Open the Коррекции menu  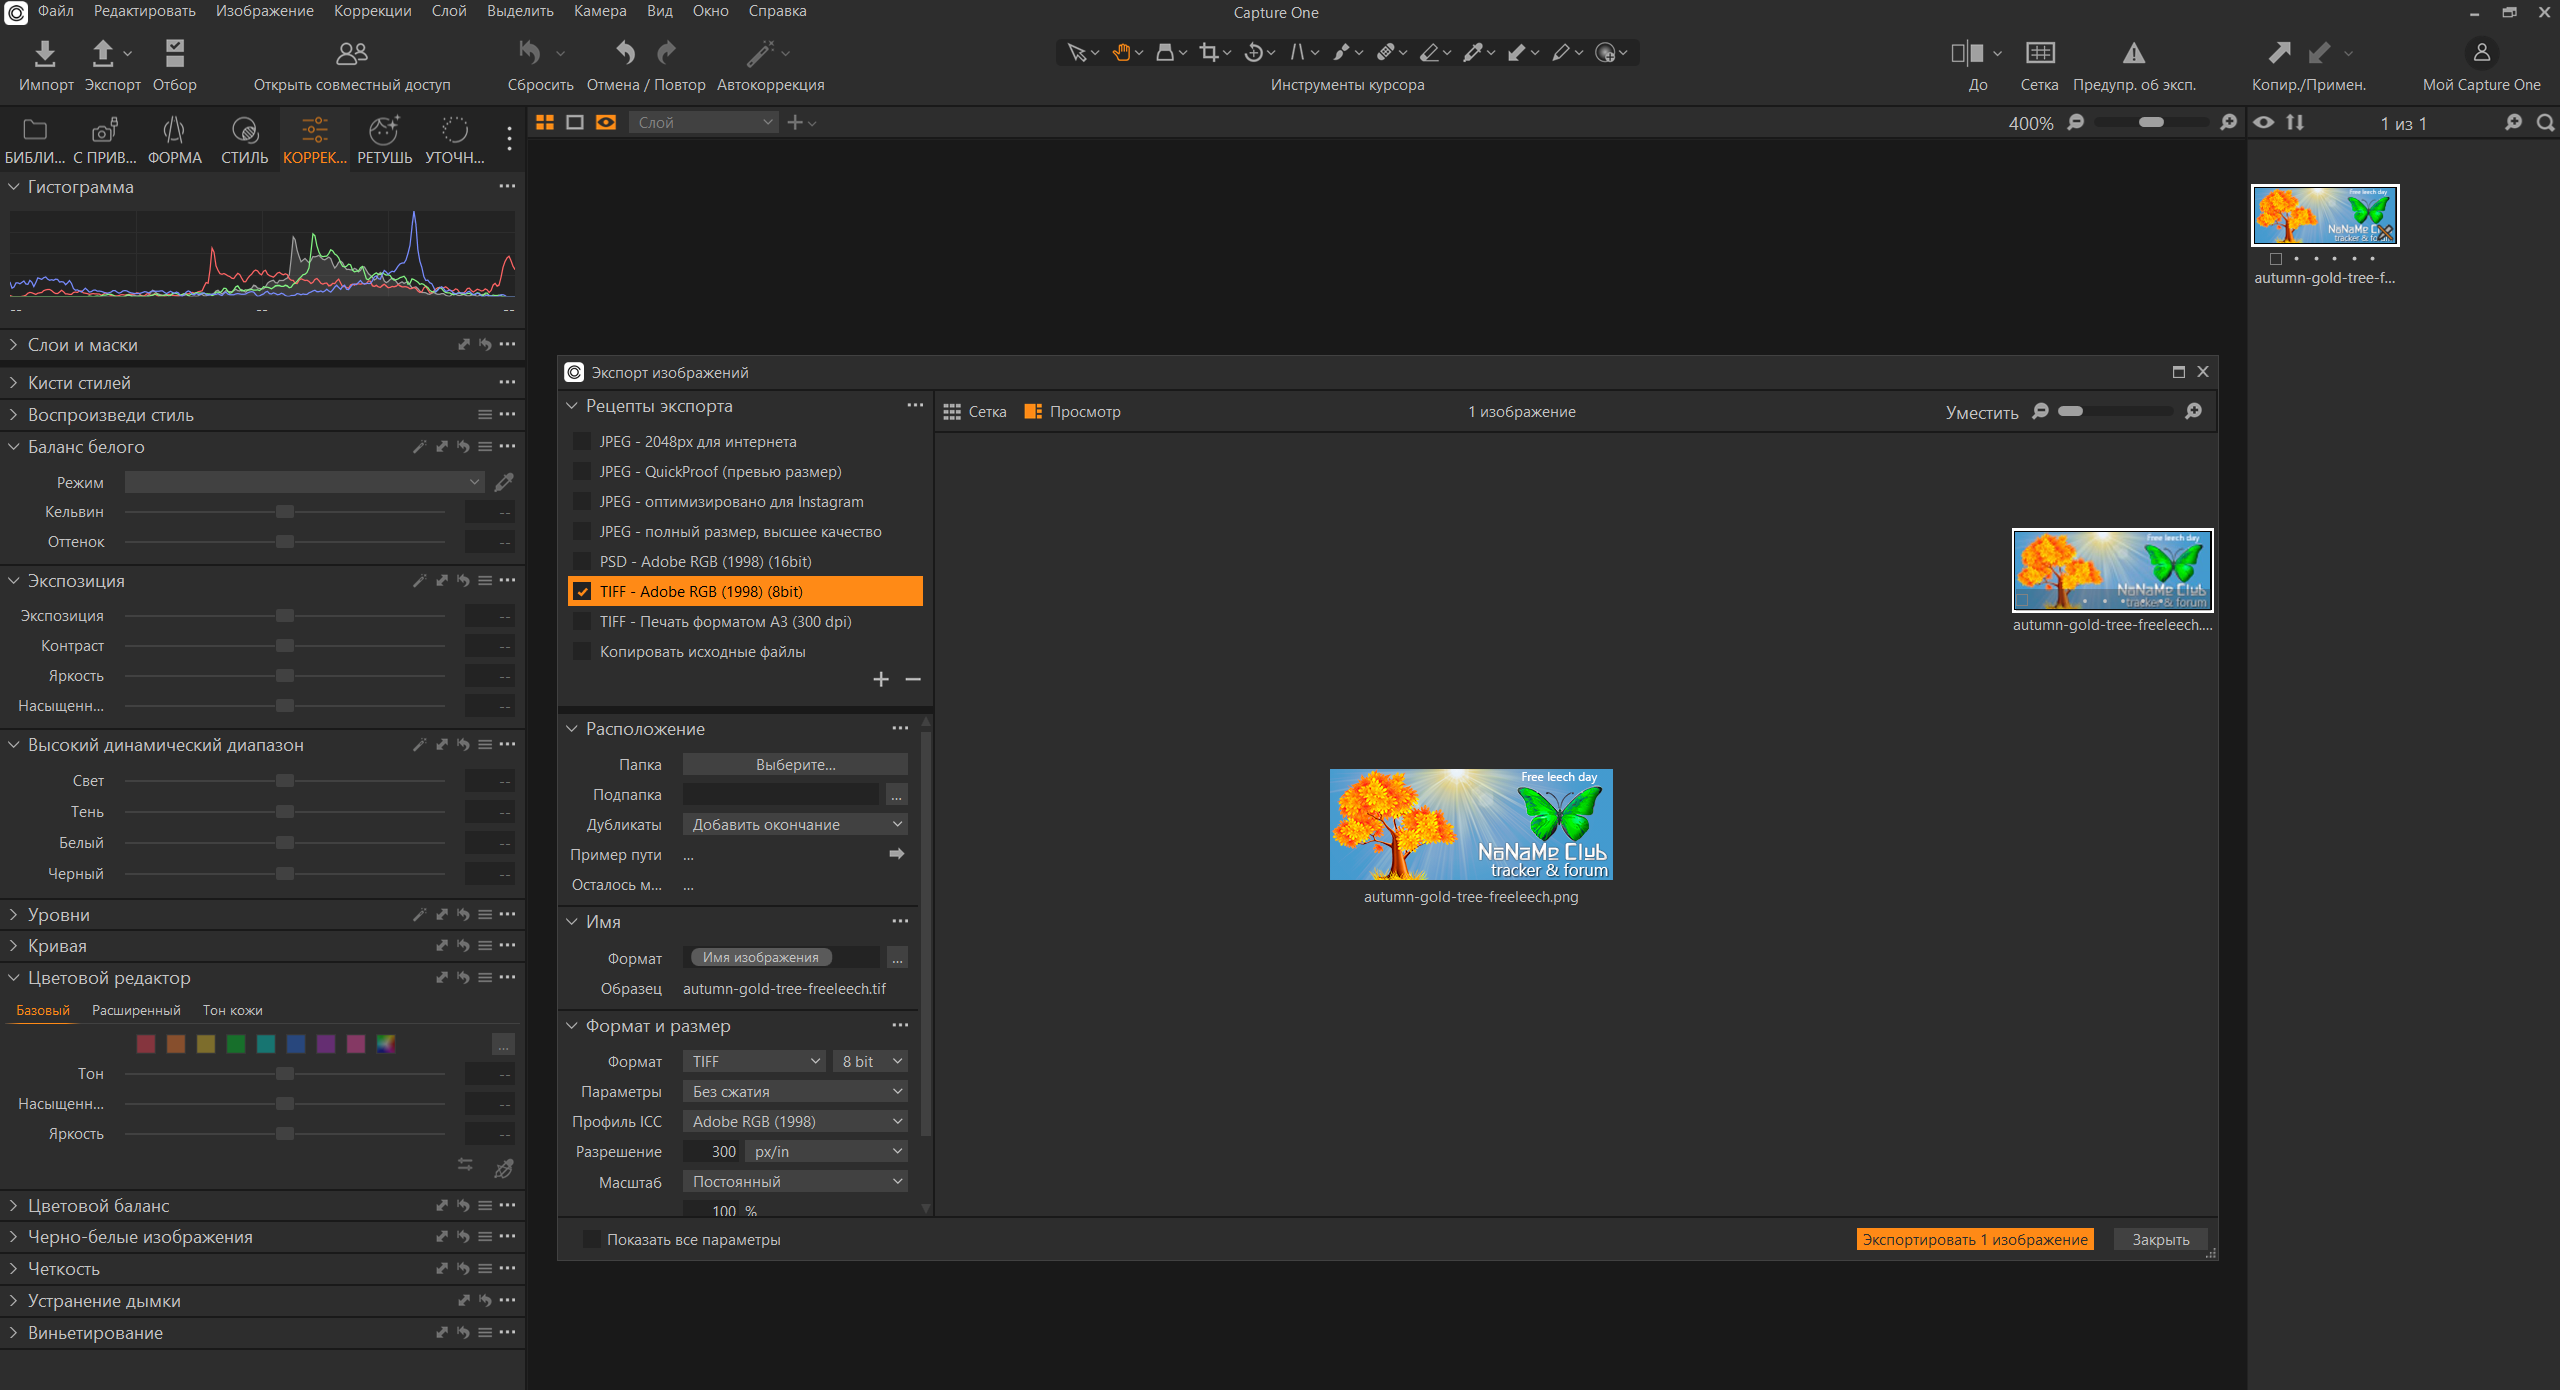click(372, 11)
